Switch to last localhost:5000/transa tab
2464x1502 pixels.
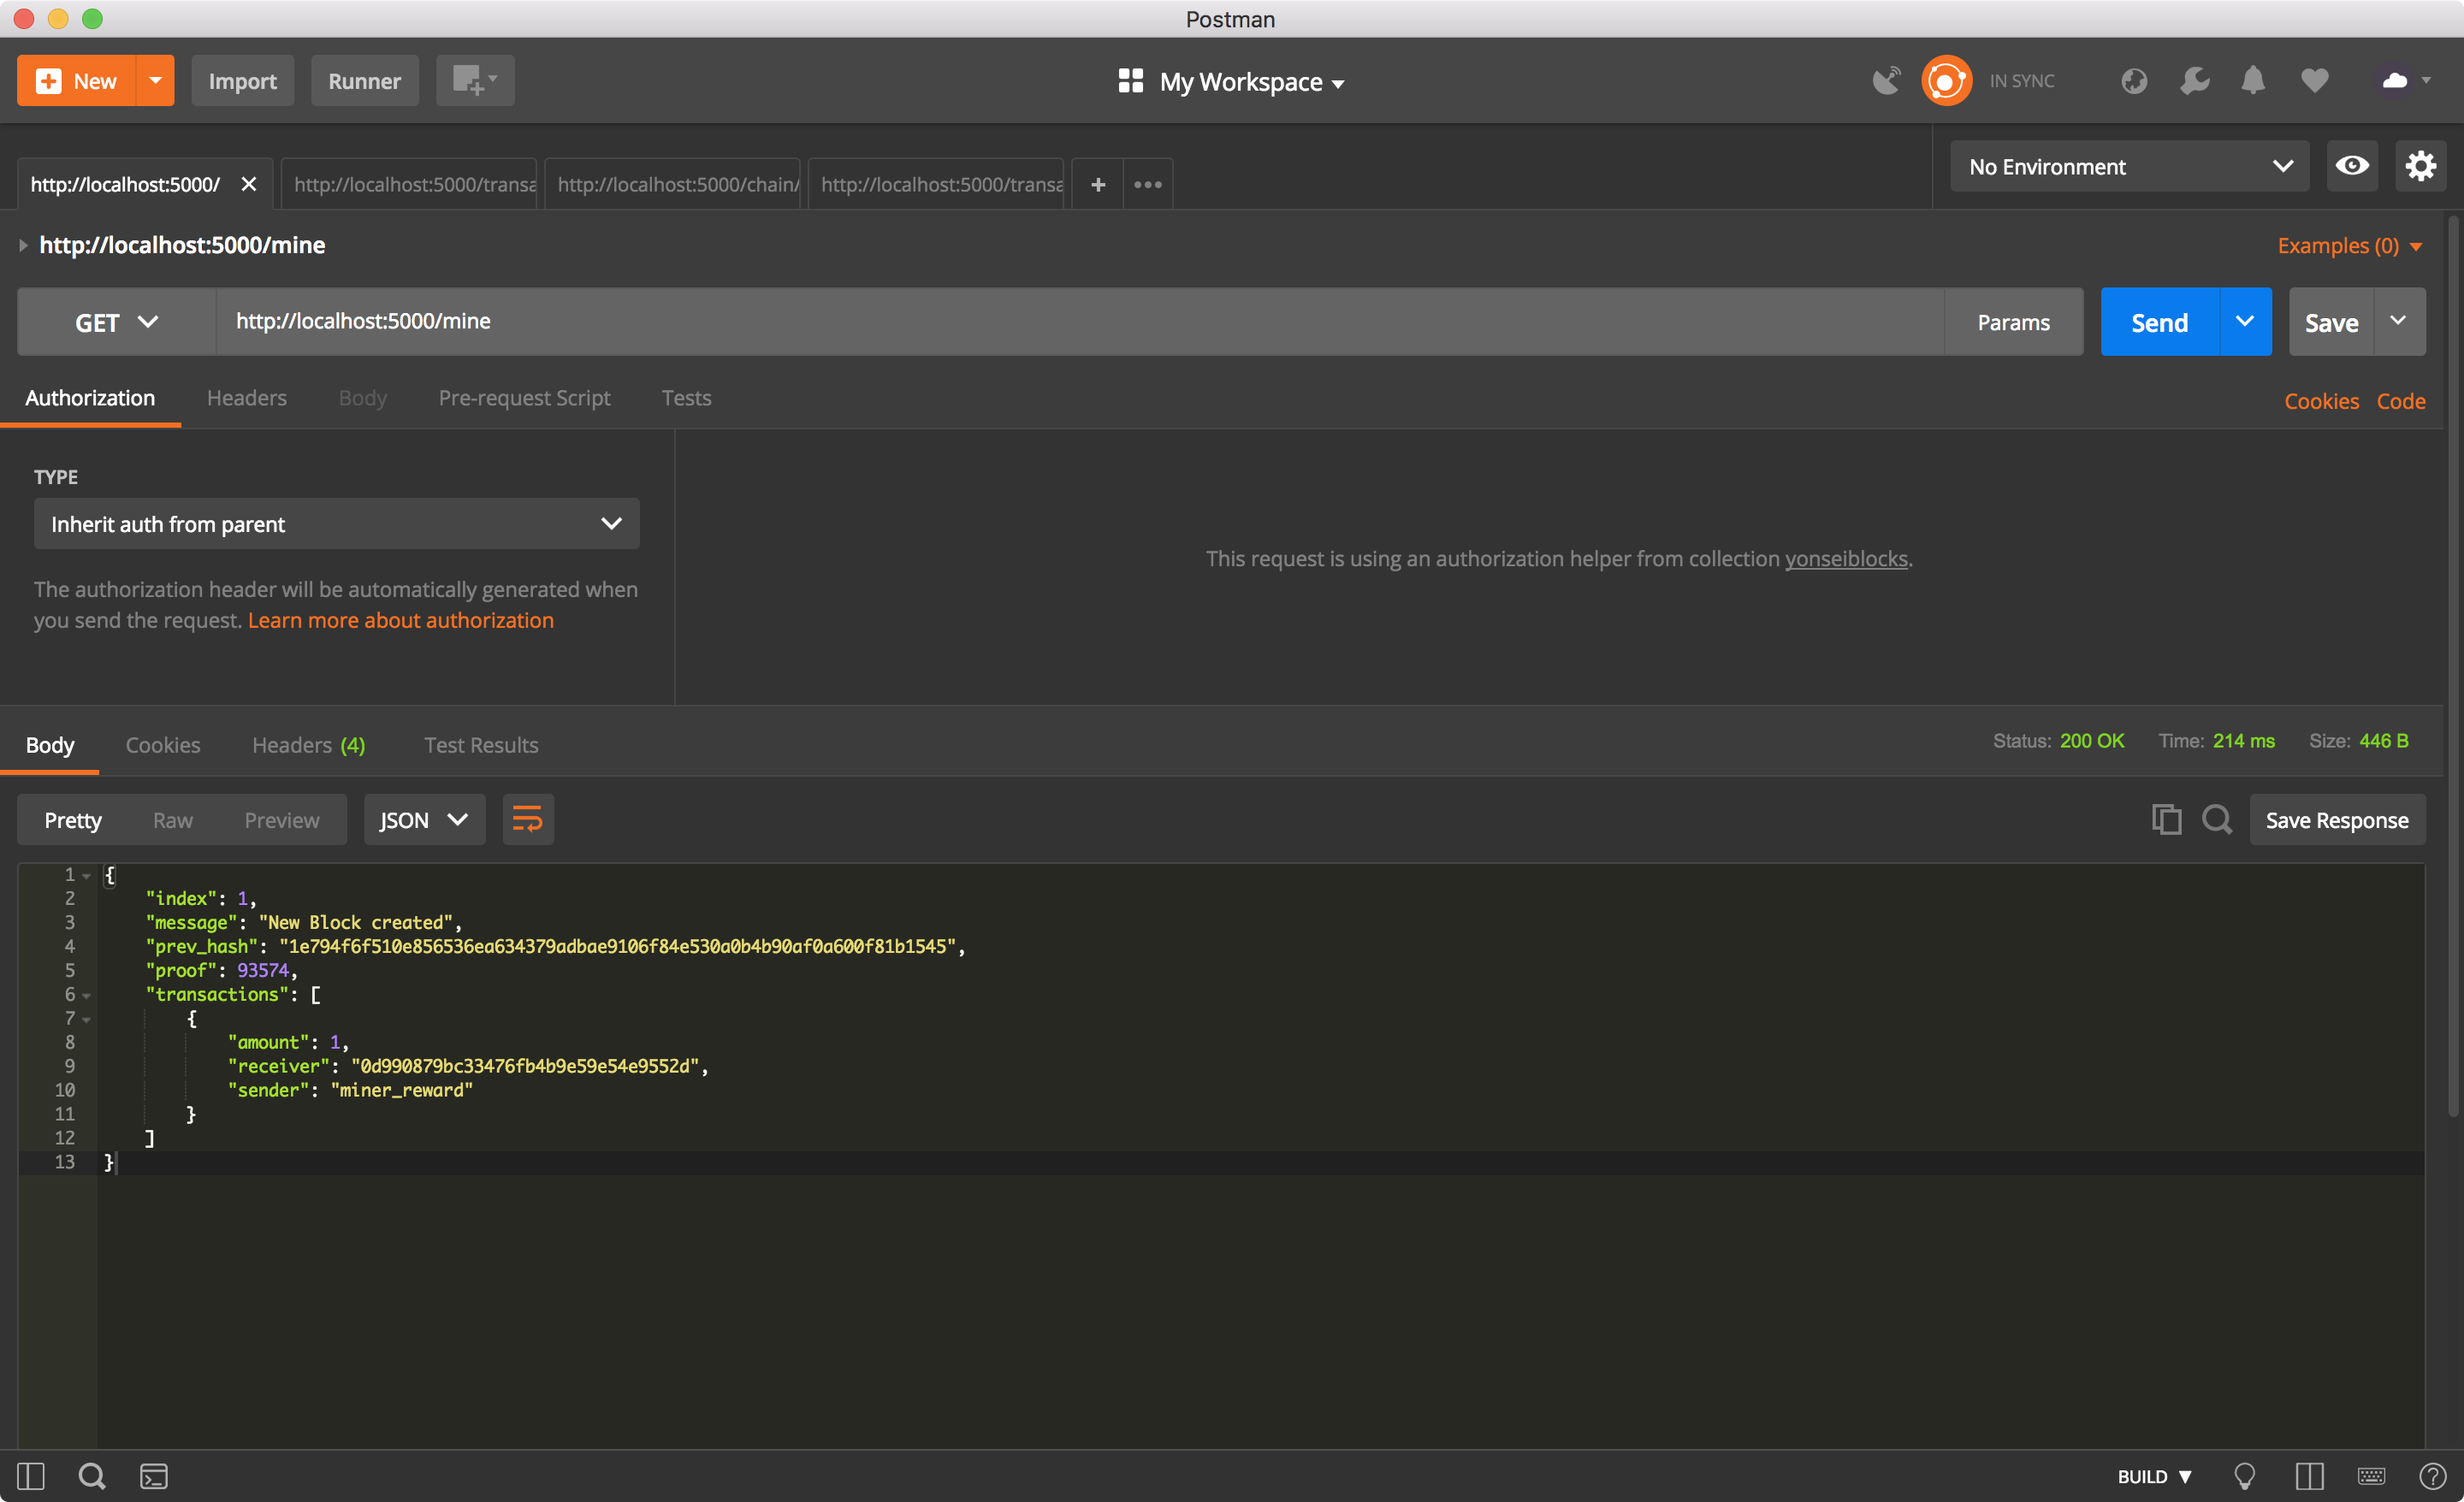coord(937,184)
